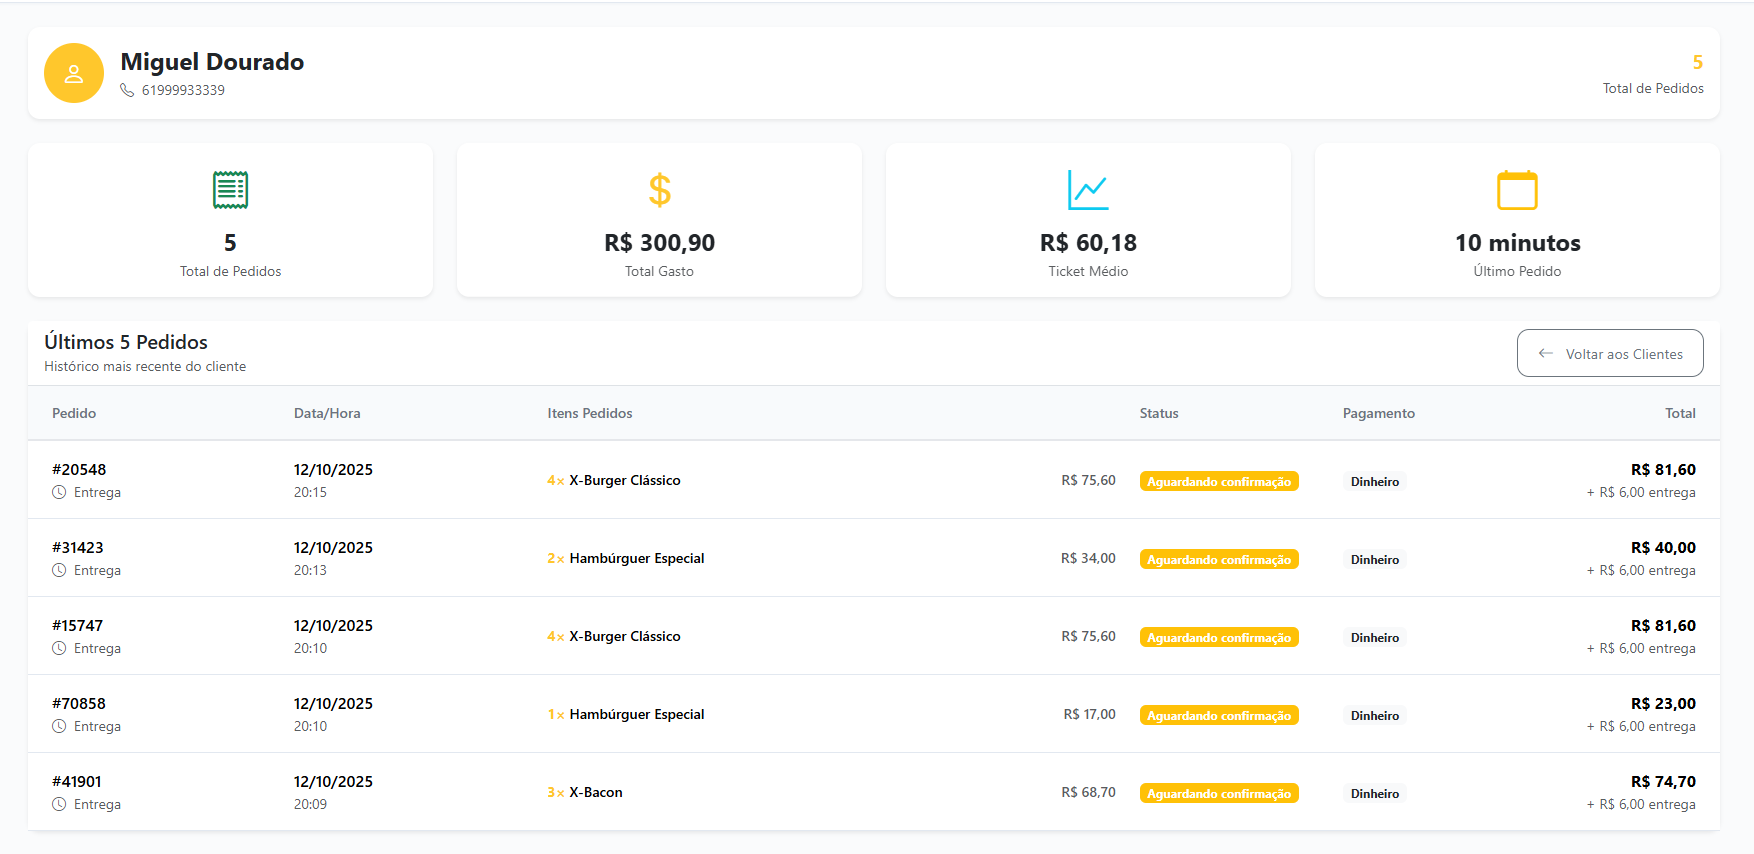This screenshot has height=854, width=1754.
Task: Select order number #20548
Action: click(79, 469)
